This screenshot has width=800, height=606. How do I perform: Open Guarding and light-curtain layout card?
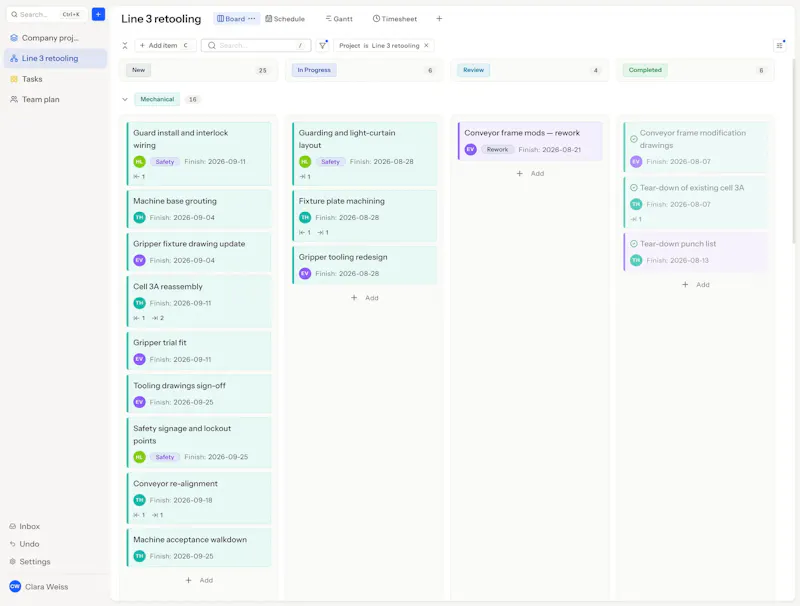[x=365, y=154]
